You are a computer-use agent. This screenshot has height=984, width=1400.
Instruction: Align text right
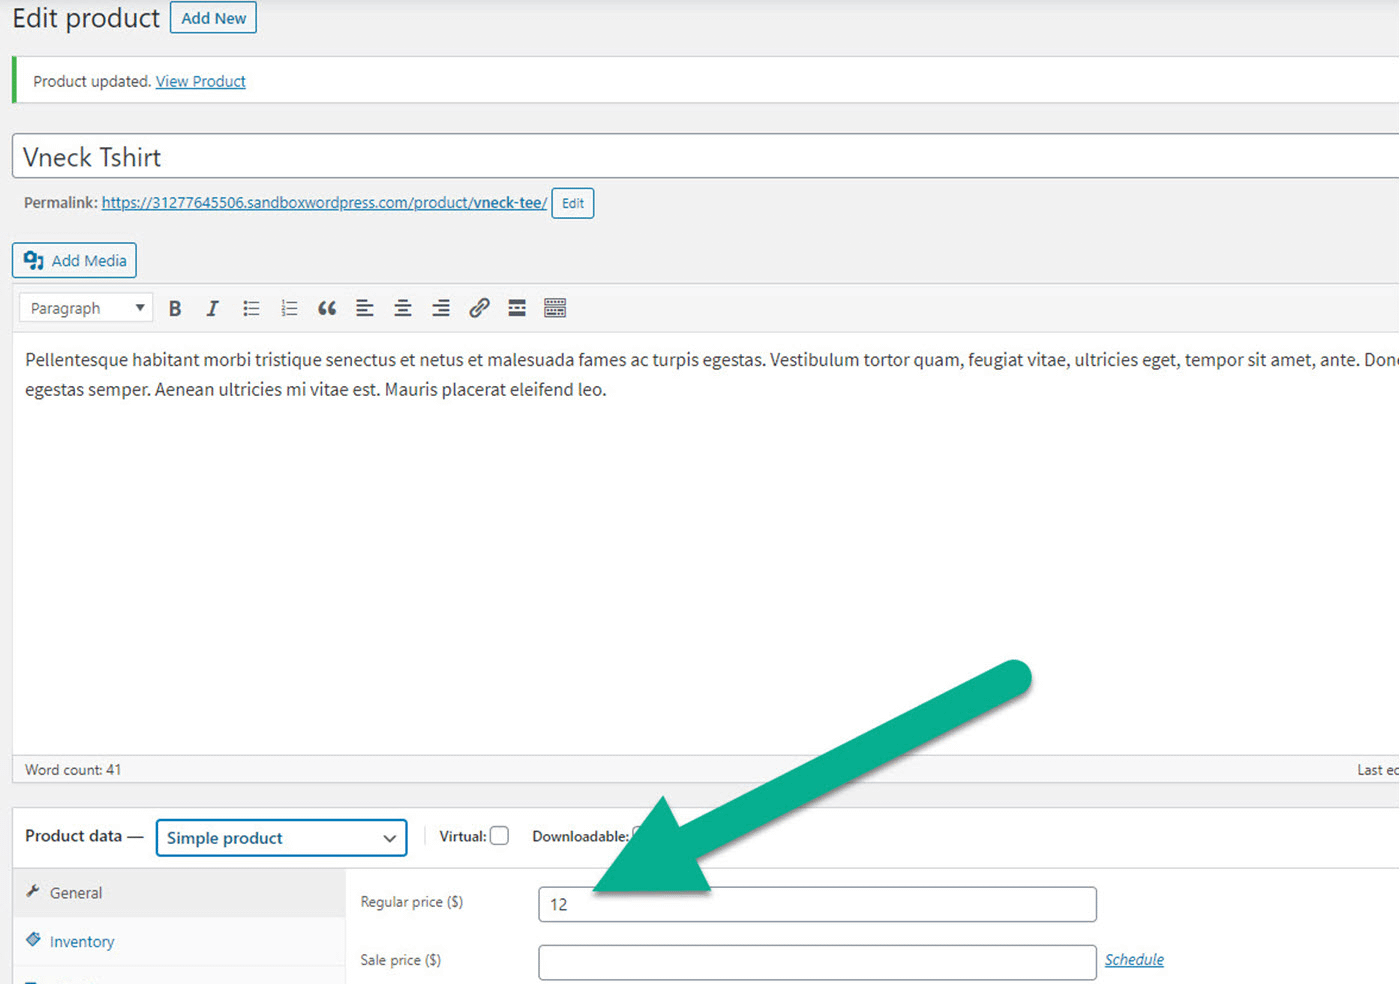[441, 308]
